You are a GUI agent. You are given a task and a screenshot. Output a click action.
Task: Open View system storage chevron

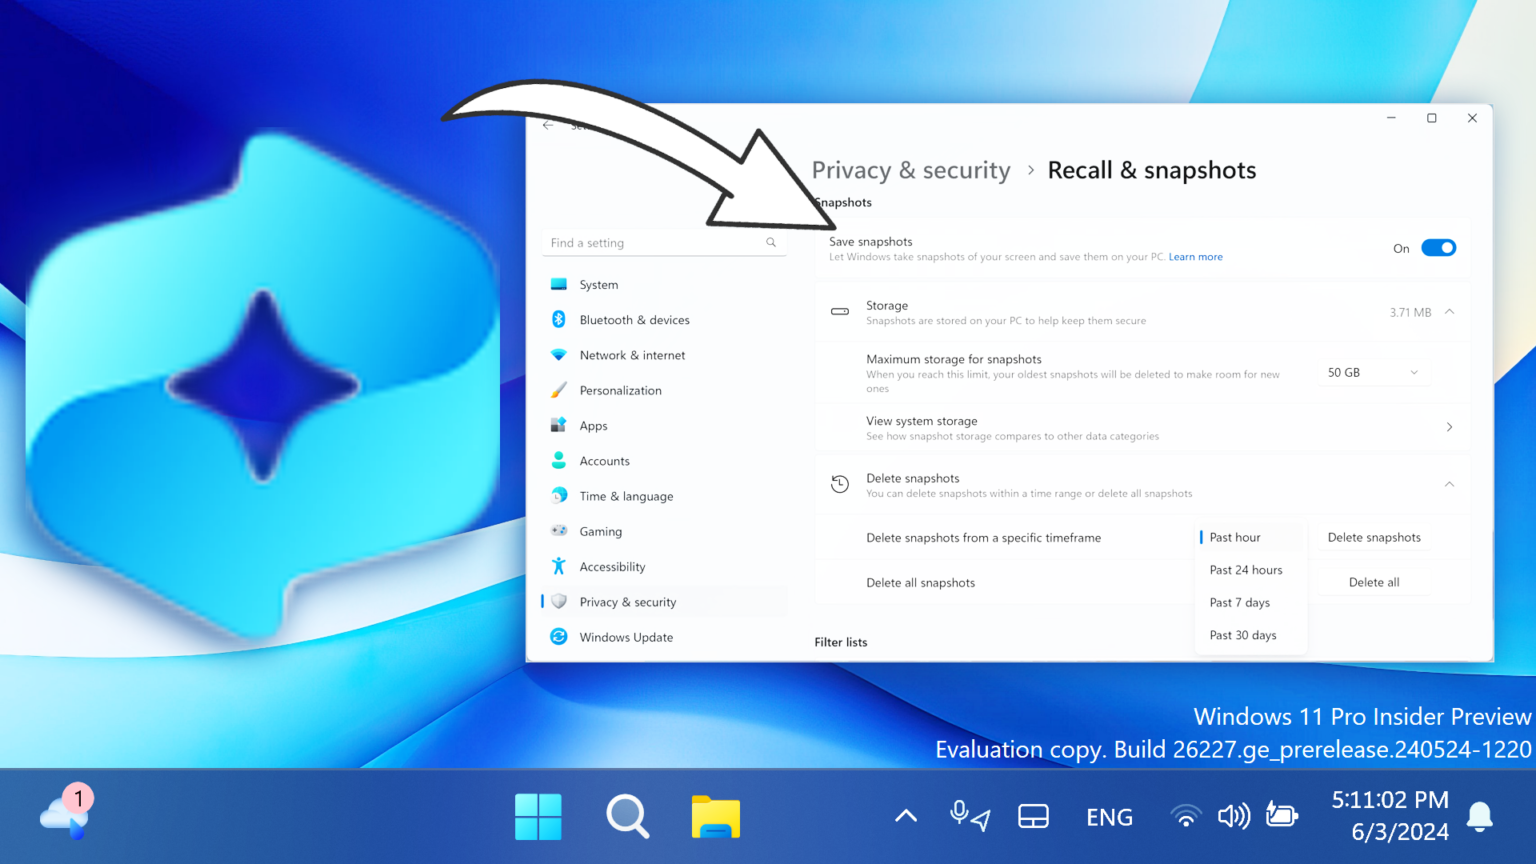1449,427
